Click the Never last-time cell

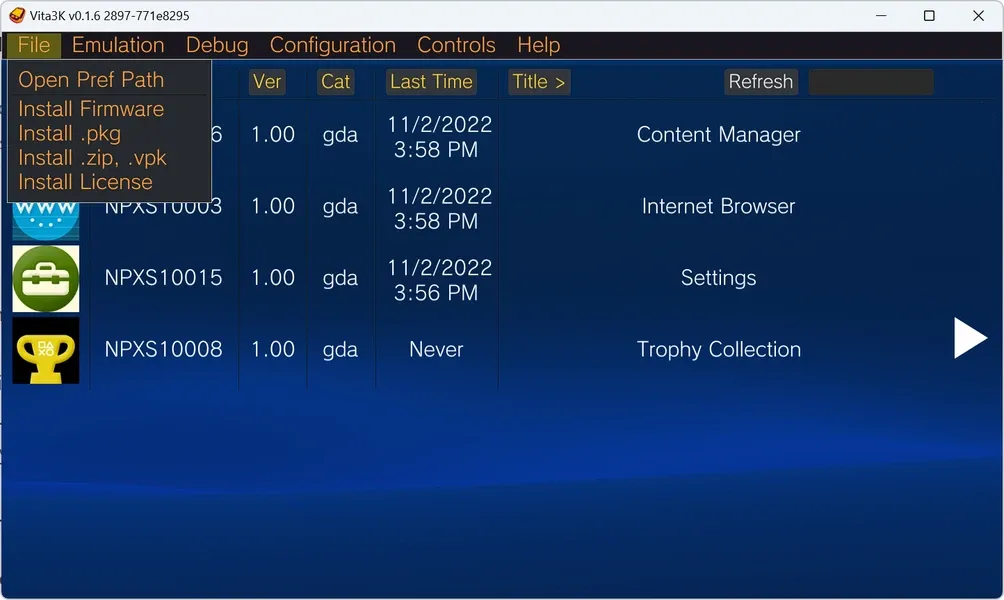click(436, 350)
